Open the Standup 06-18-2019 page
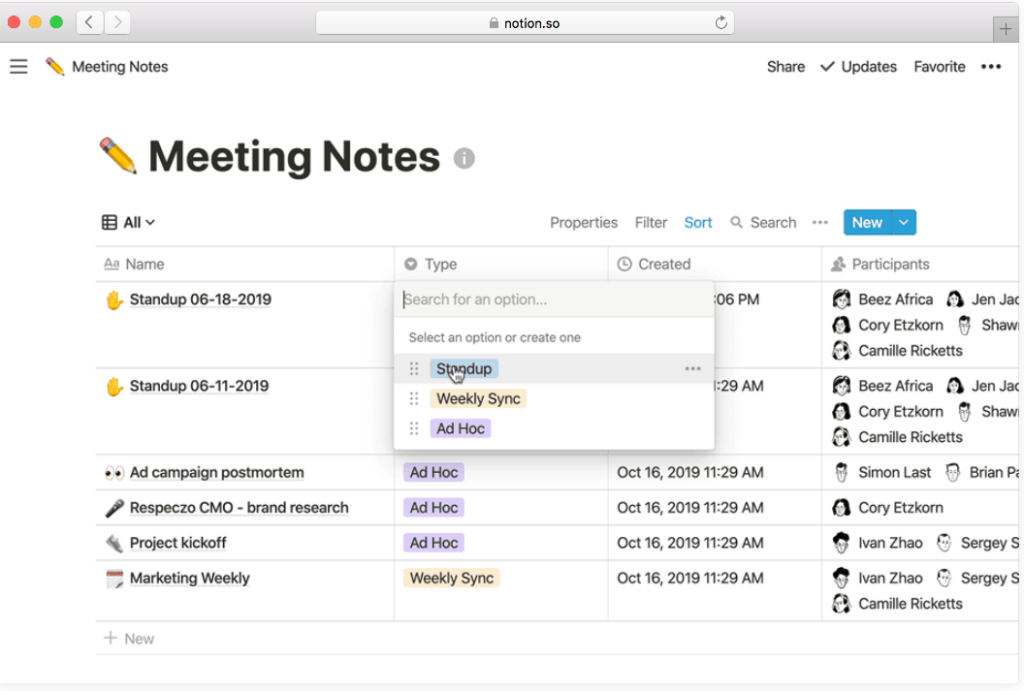This screenshot has height=691, width=1024. (200, 300)
